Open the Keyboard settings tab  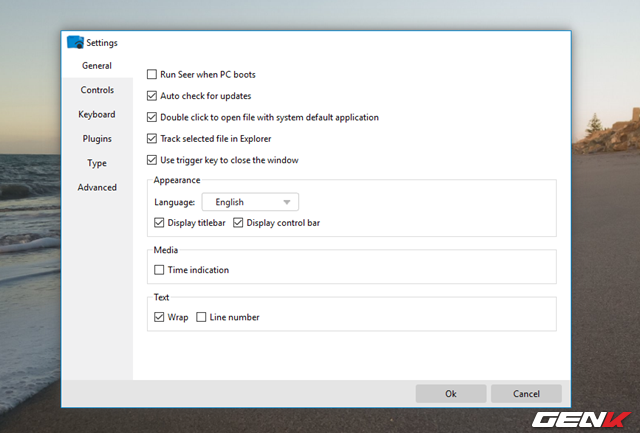click(97, 115)
